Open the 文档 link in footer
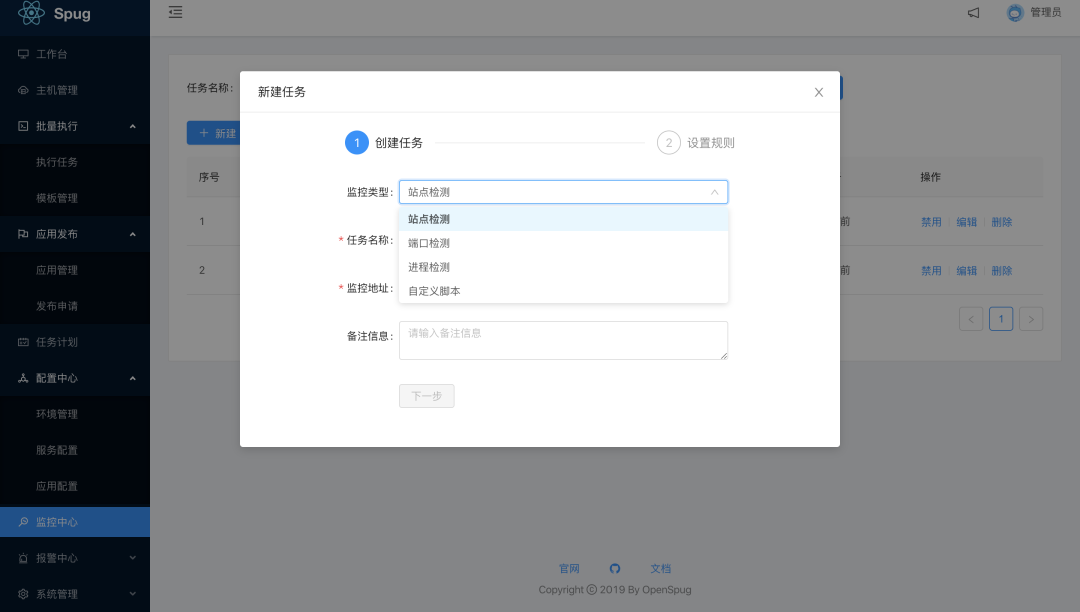 660,568
